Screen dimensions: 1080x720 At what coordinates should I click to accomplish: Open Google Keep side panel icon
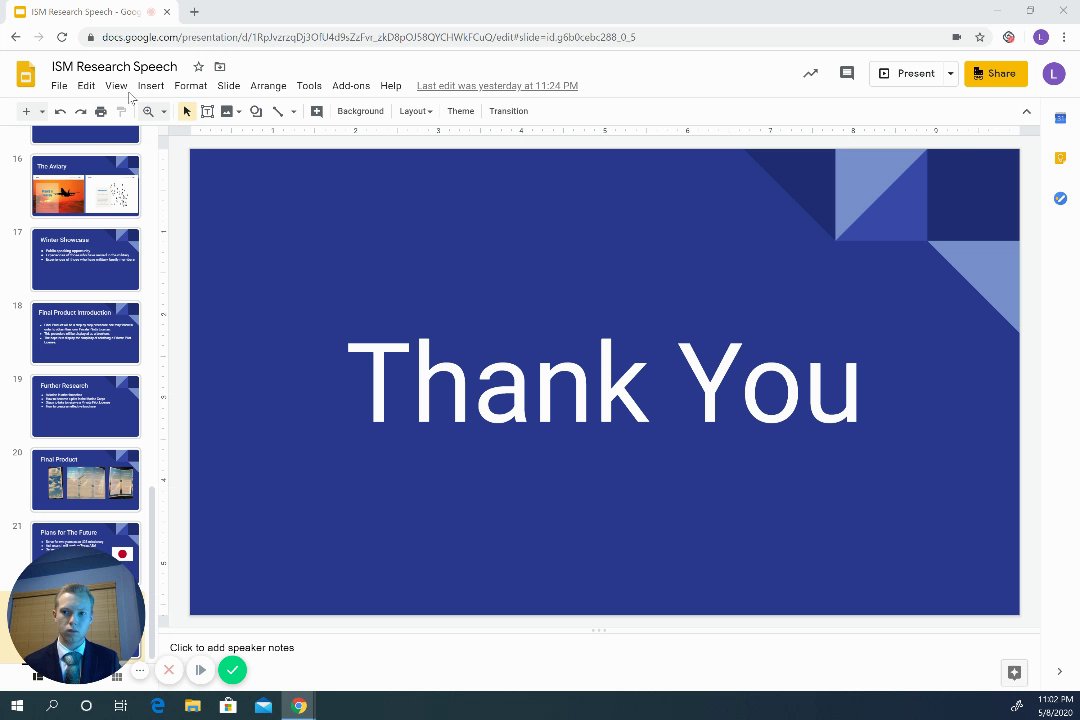pos(1060,158)
